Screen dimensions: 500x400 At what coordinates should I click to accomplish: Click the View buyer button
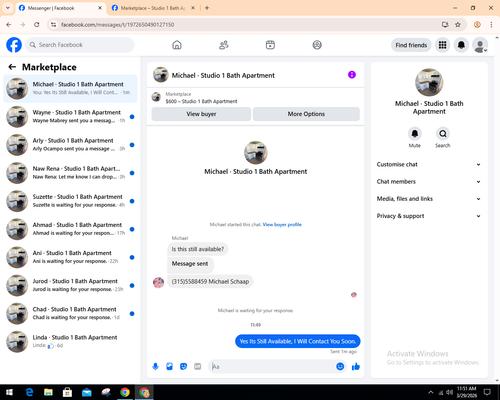201,114
